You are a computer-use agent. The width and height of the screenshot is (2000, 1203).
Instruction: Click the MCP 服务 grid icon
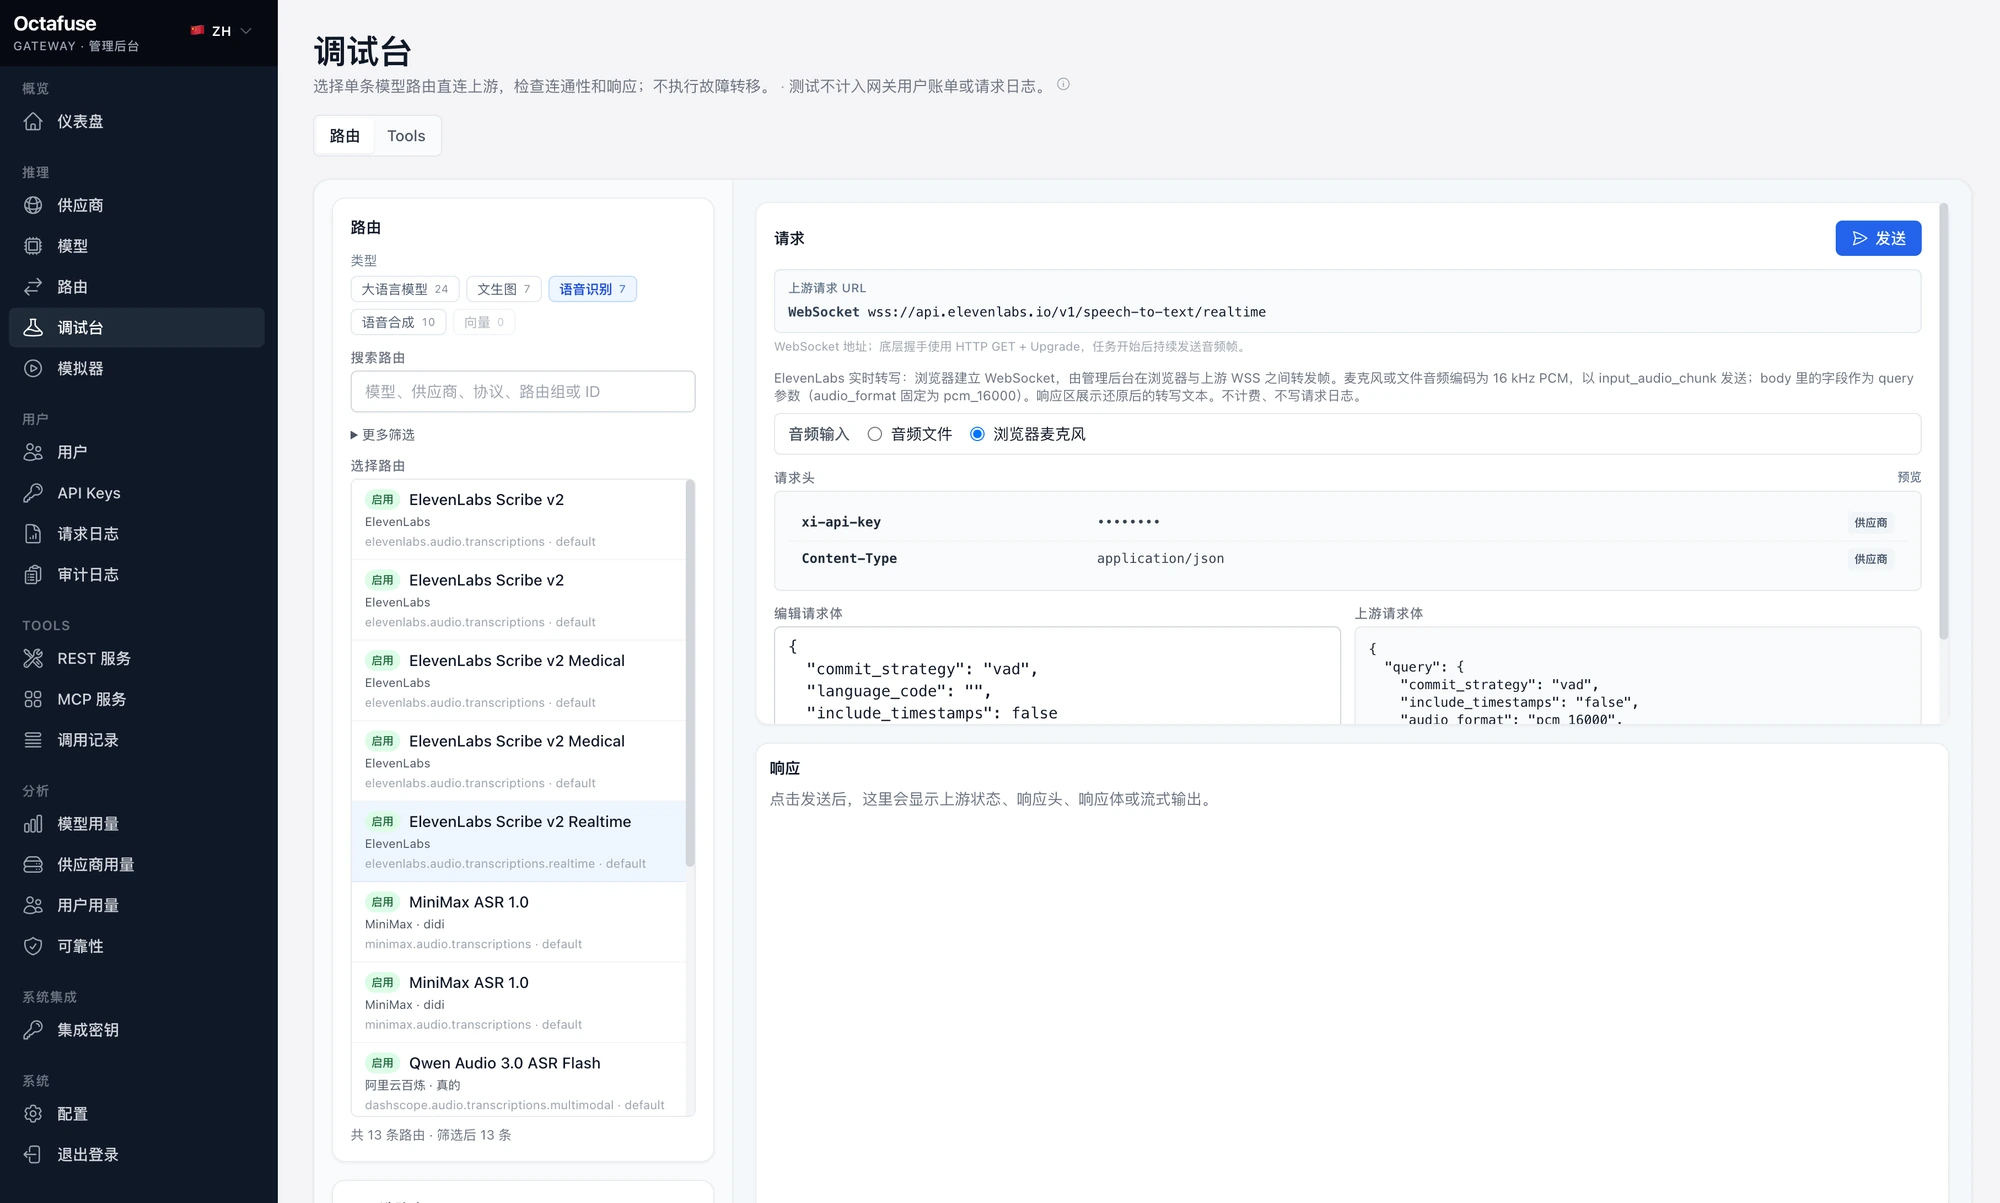[33, 699]
